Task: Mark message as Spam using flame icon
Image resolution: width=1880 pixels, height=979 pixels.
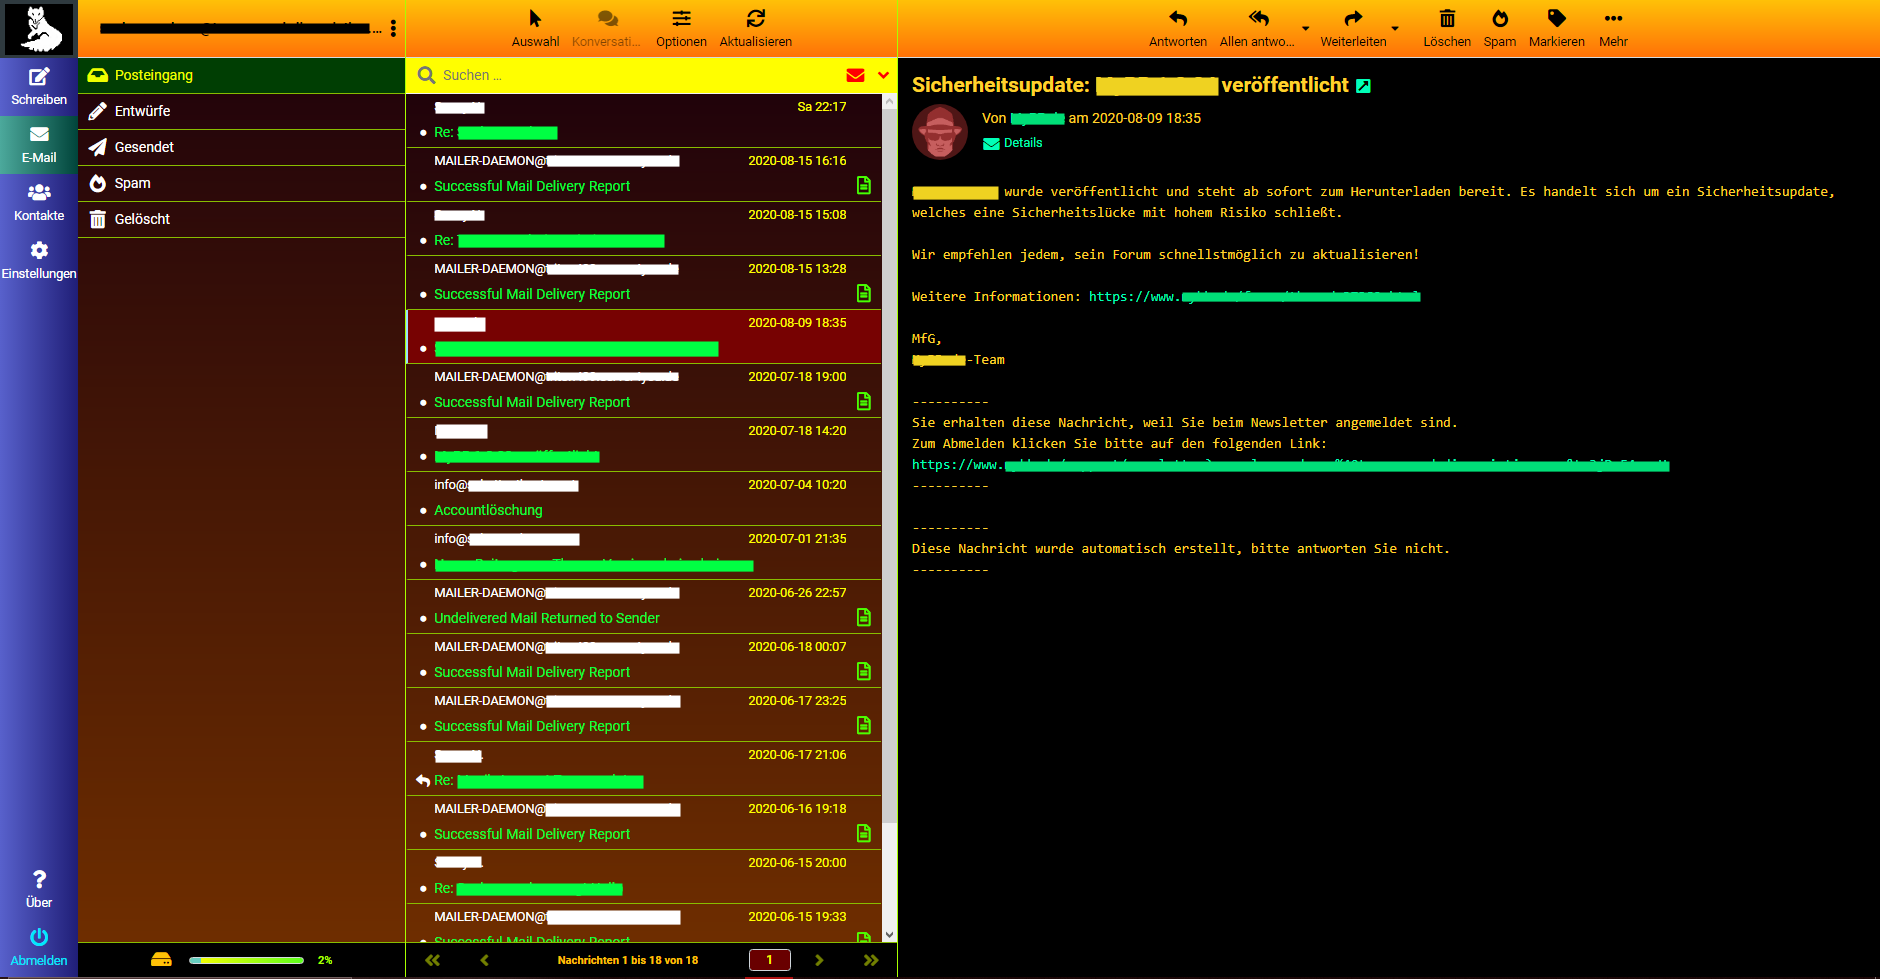Action: [1499, 19]
